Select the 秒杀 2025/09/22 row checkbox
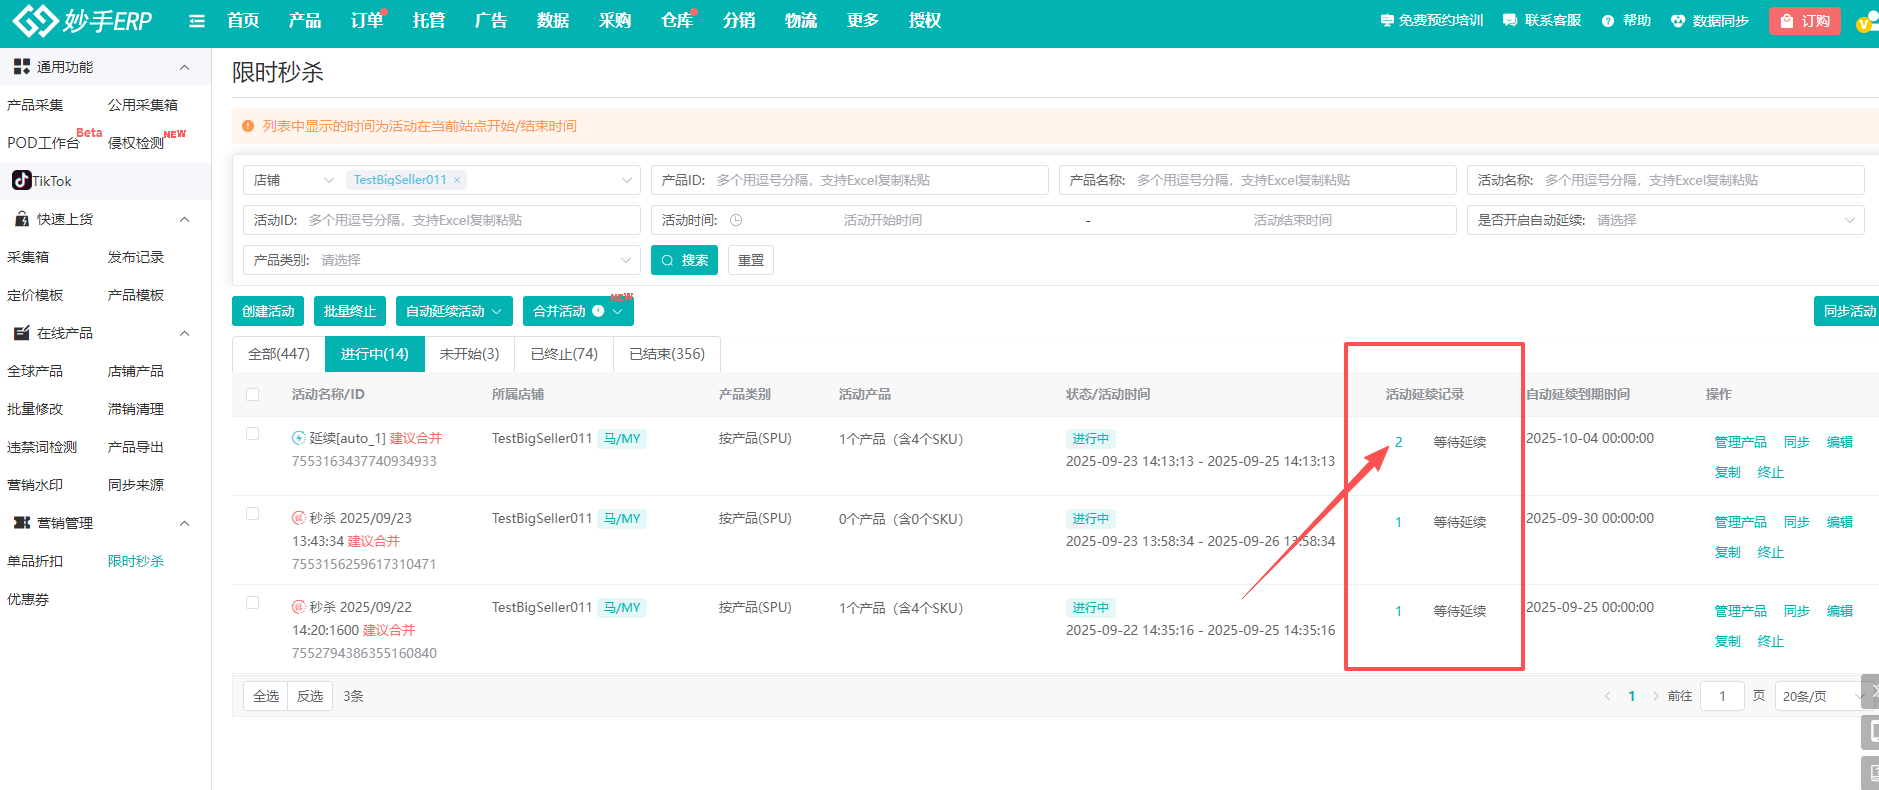This screenshot has height=790, width=1879. 253,603
